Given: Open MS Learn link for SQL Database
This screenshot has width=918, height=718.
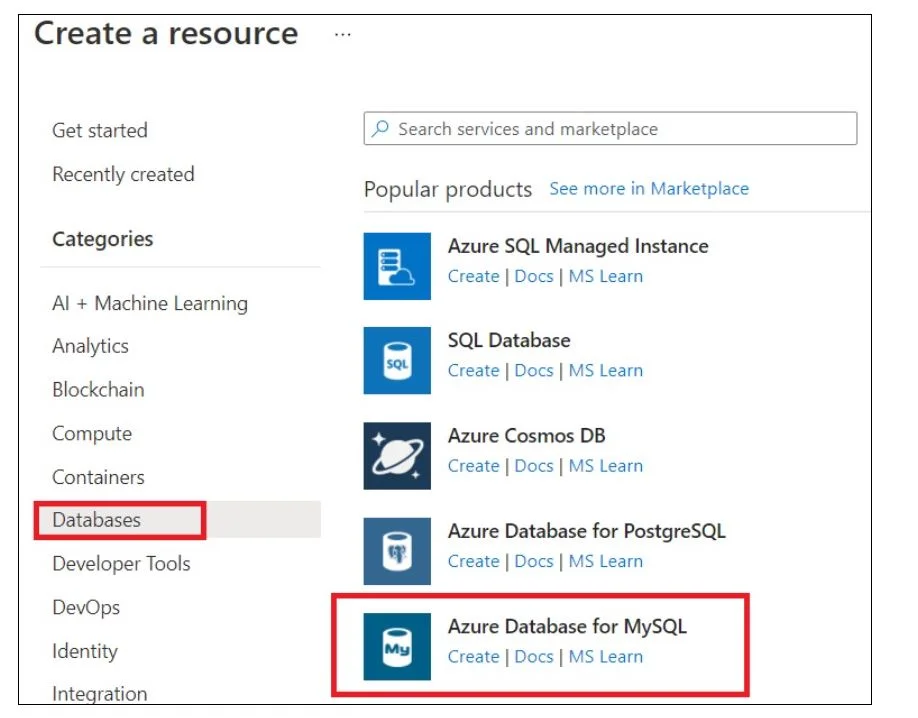Looking at the screenshot, I should point(605,371).
